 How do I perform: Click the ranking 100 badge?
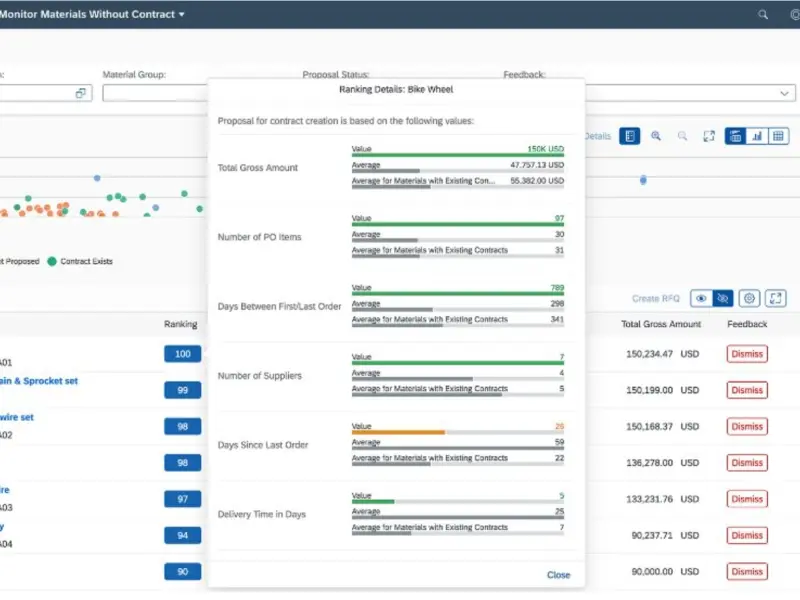pyautogui.click(x=182, y=354)
